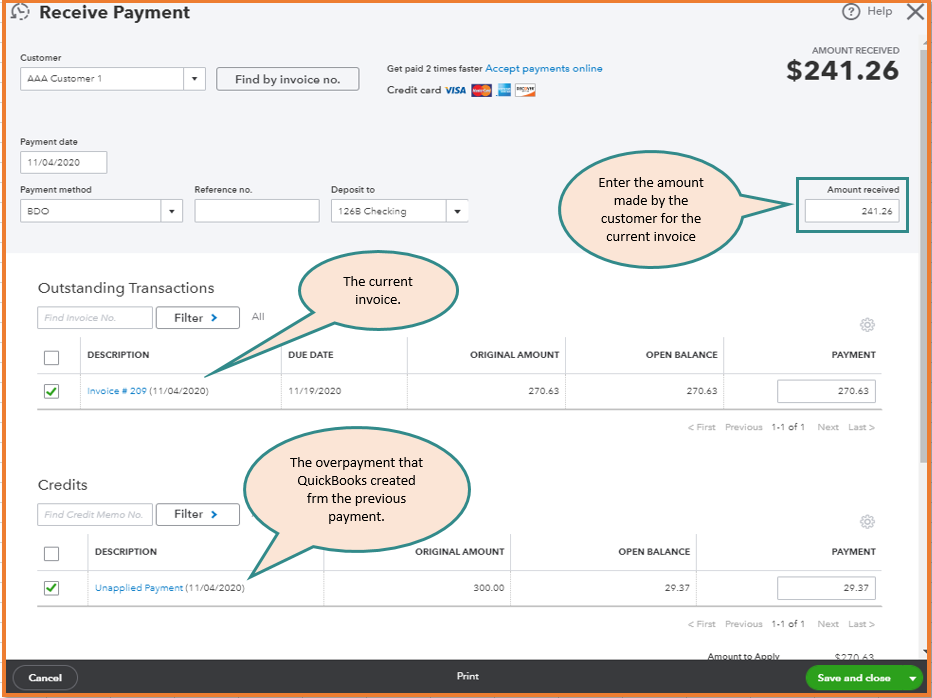Toggle select-all checkbox in Outstanding Transactions header
The image size is (932, 698).
tap(52, 357)
